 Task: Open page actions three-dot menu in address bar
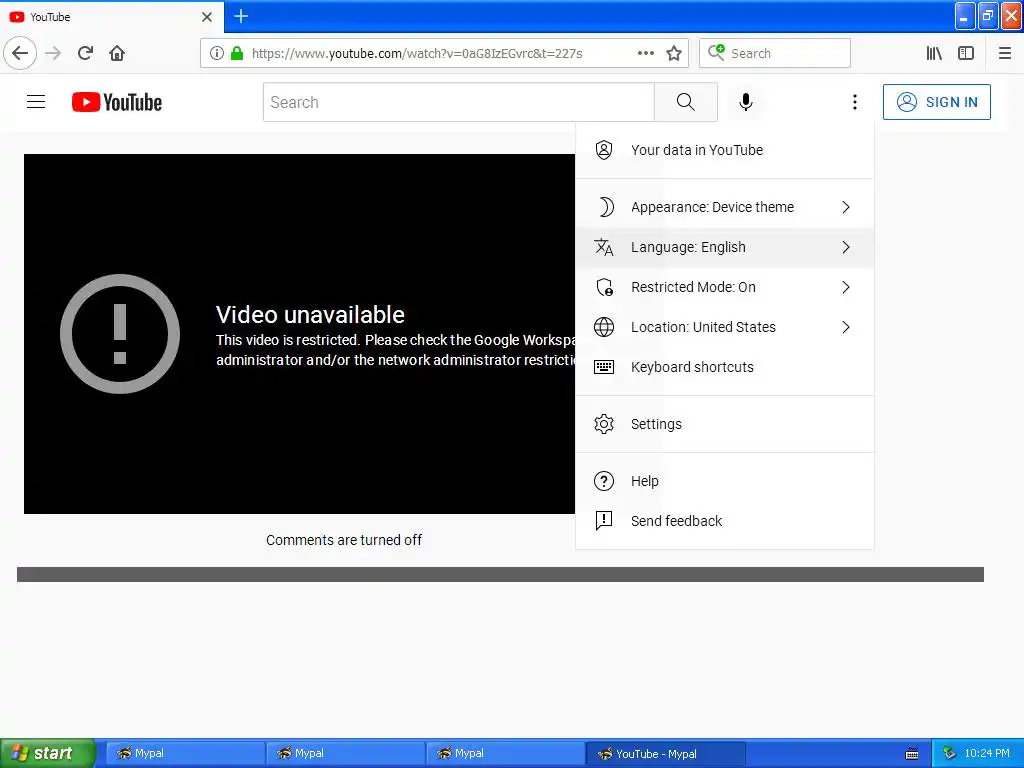646,53
